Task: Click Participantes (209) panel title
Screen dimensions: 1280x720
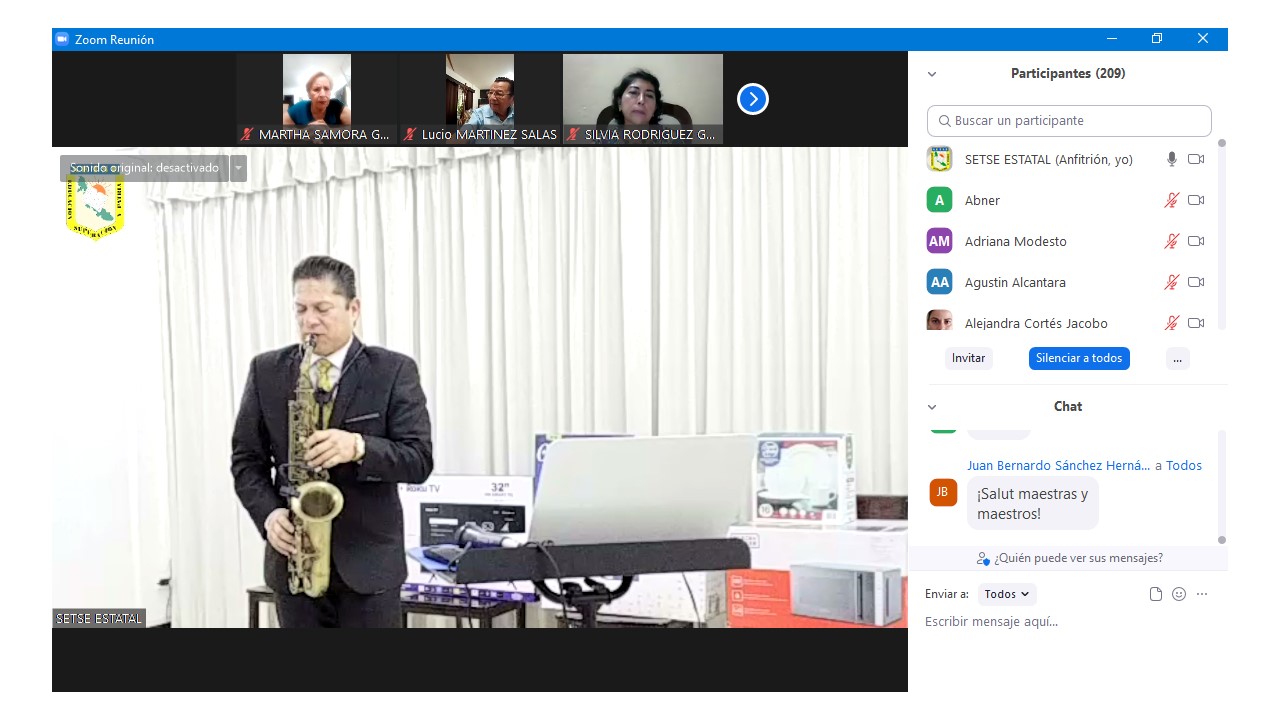Action: [1068, 74]
